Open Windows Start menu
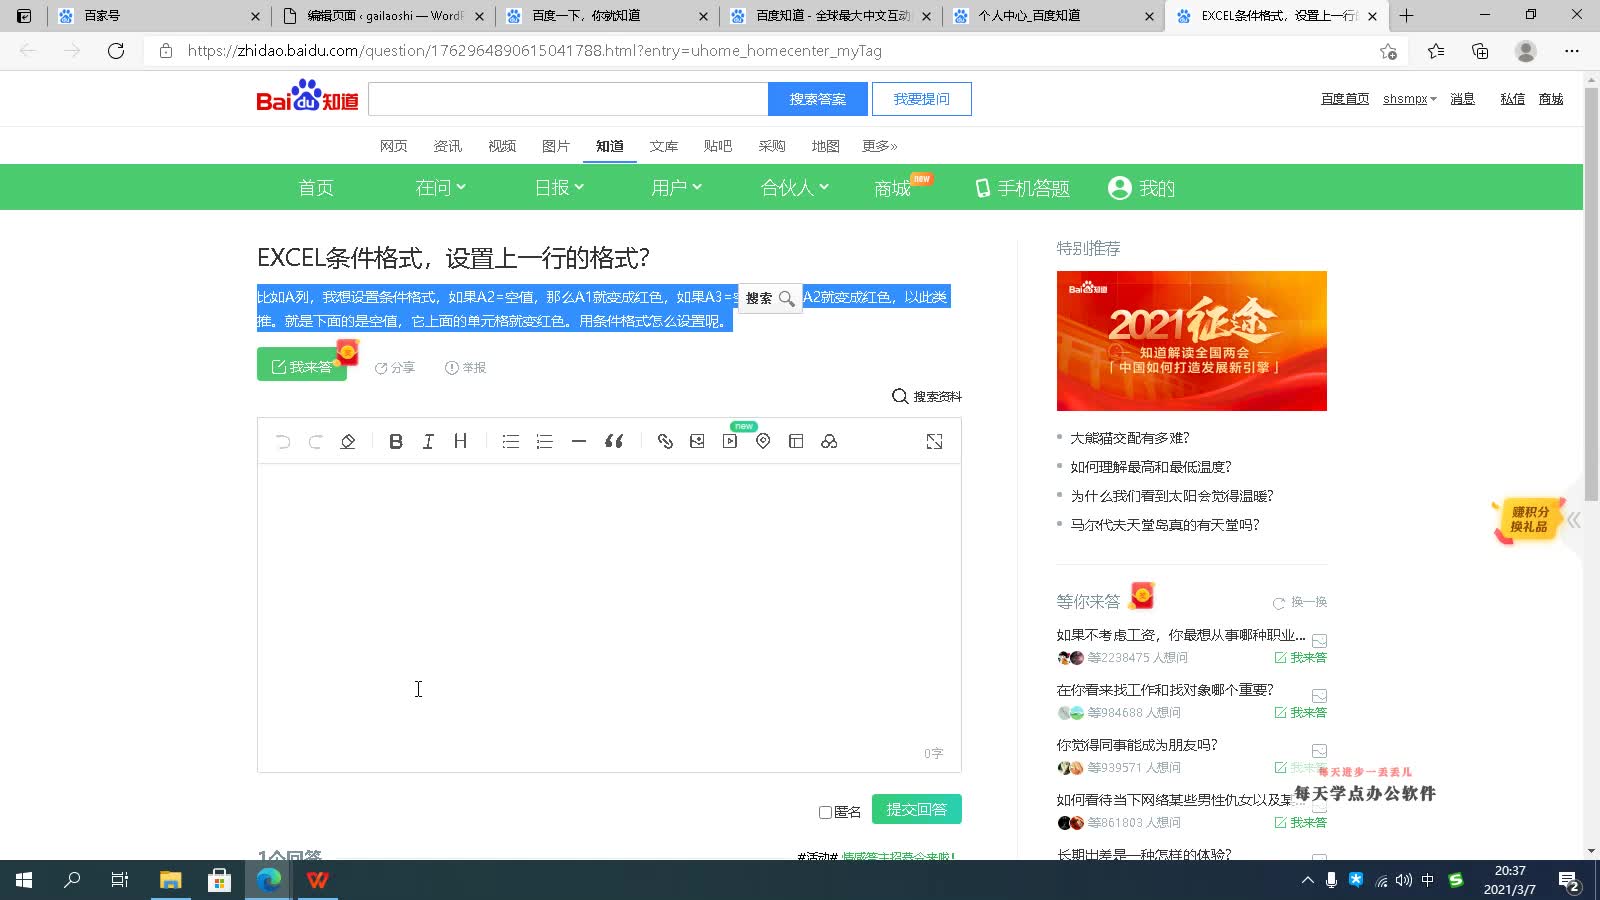Image resolution: width=1600 pixels, height=900 pixels. pos(24,880)
